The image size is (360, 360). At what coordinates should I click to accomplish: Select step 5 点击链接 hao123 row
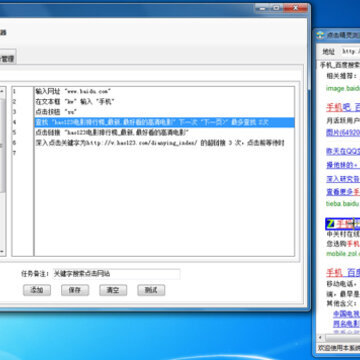click(x=164, y=133)
